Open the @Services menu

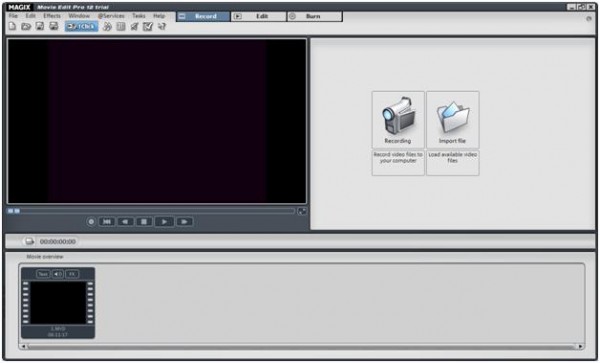[x=111, y=16]
